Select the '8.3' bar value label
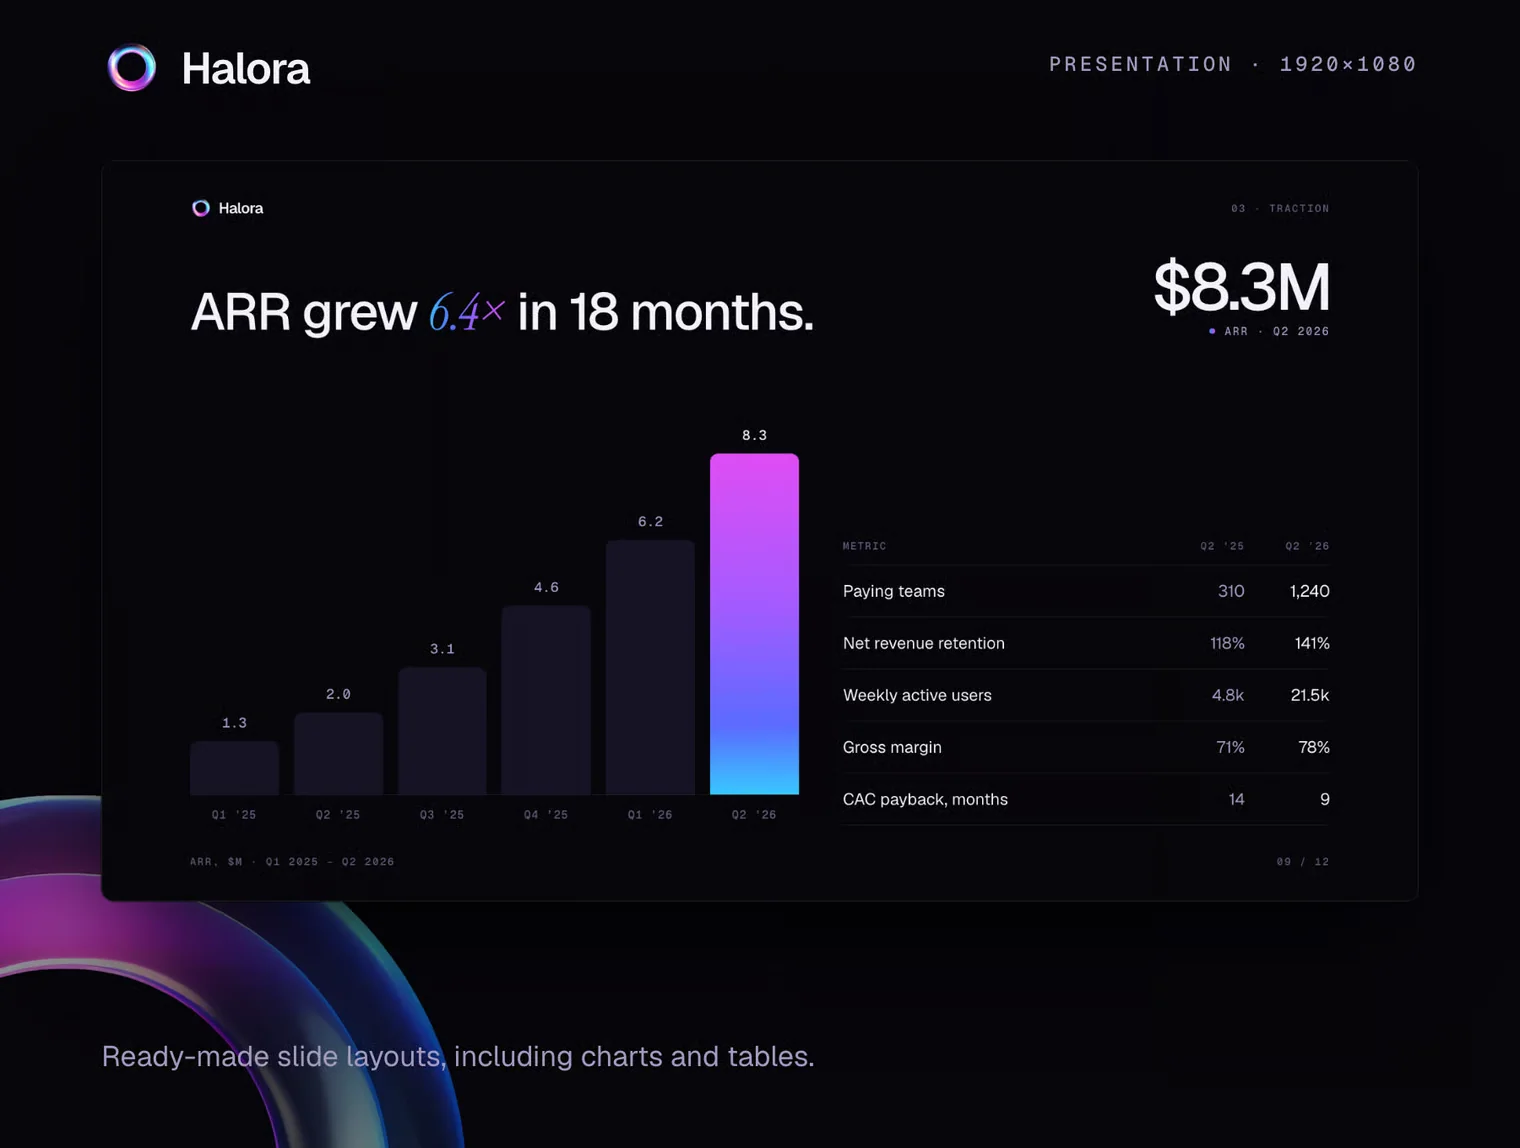The width and height of the screenshot is (1520, 1148). tap(754, 435)
